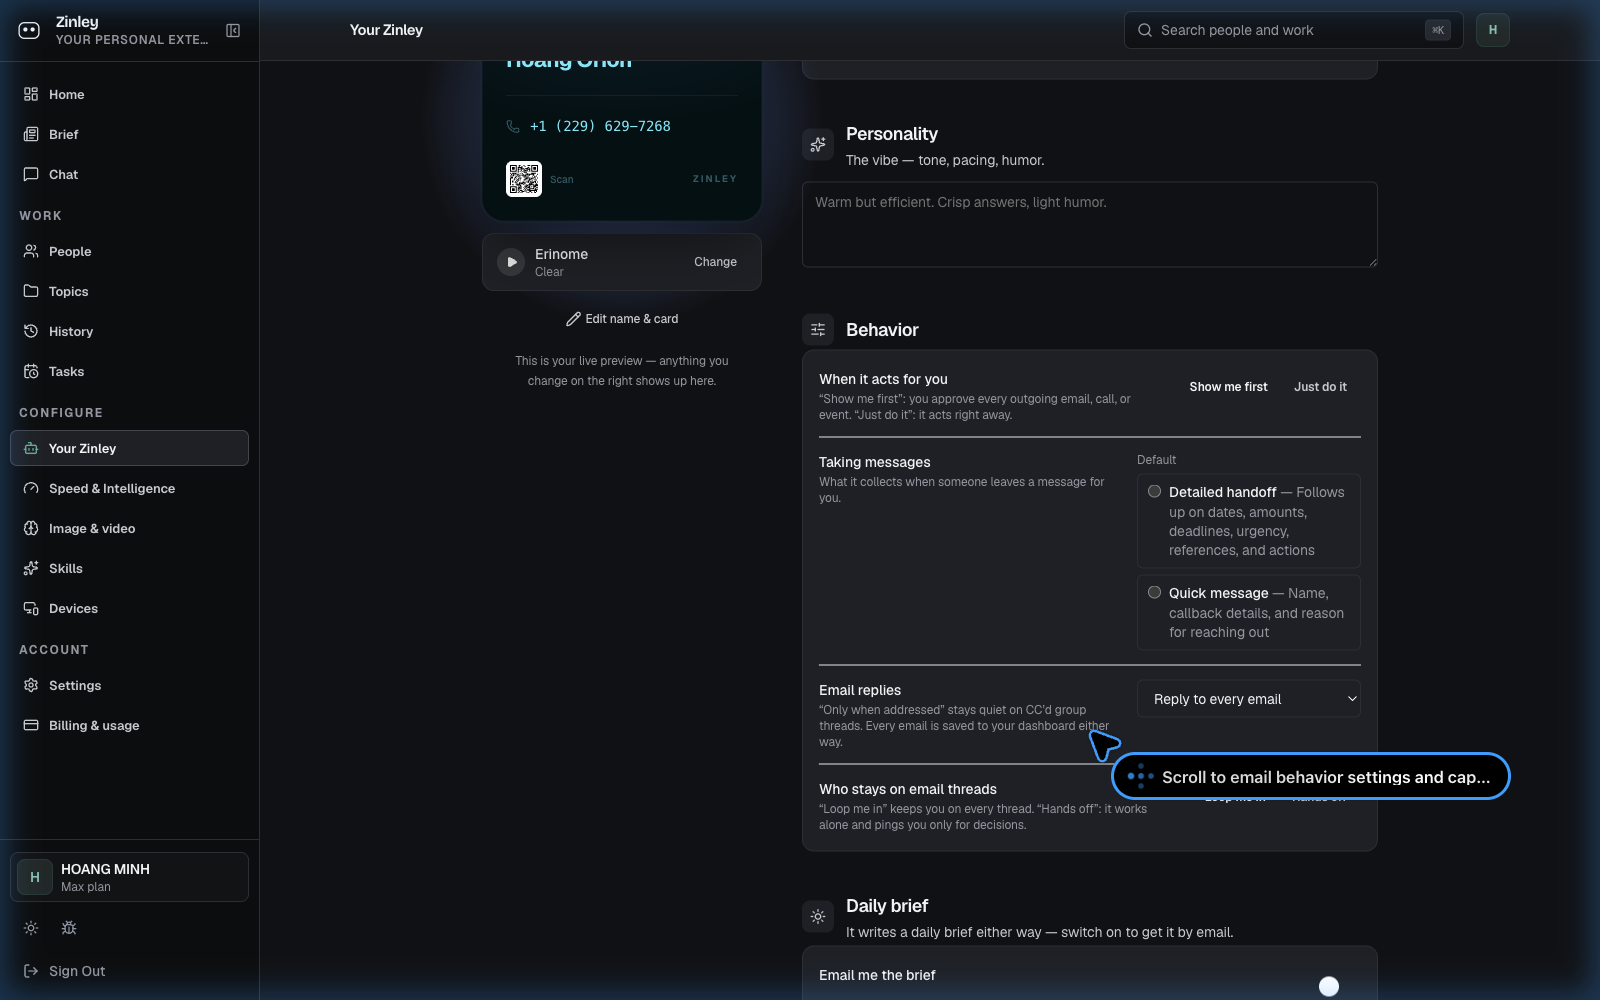Click Edit name & card link

[x=622, y=319]
